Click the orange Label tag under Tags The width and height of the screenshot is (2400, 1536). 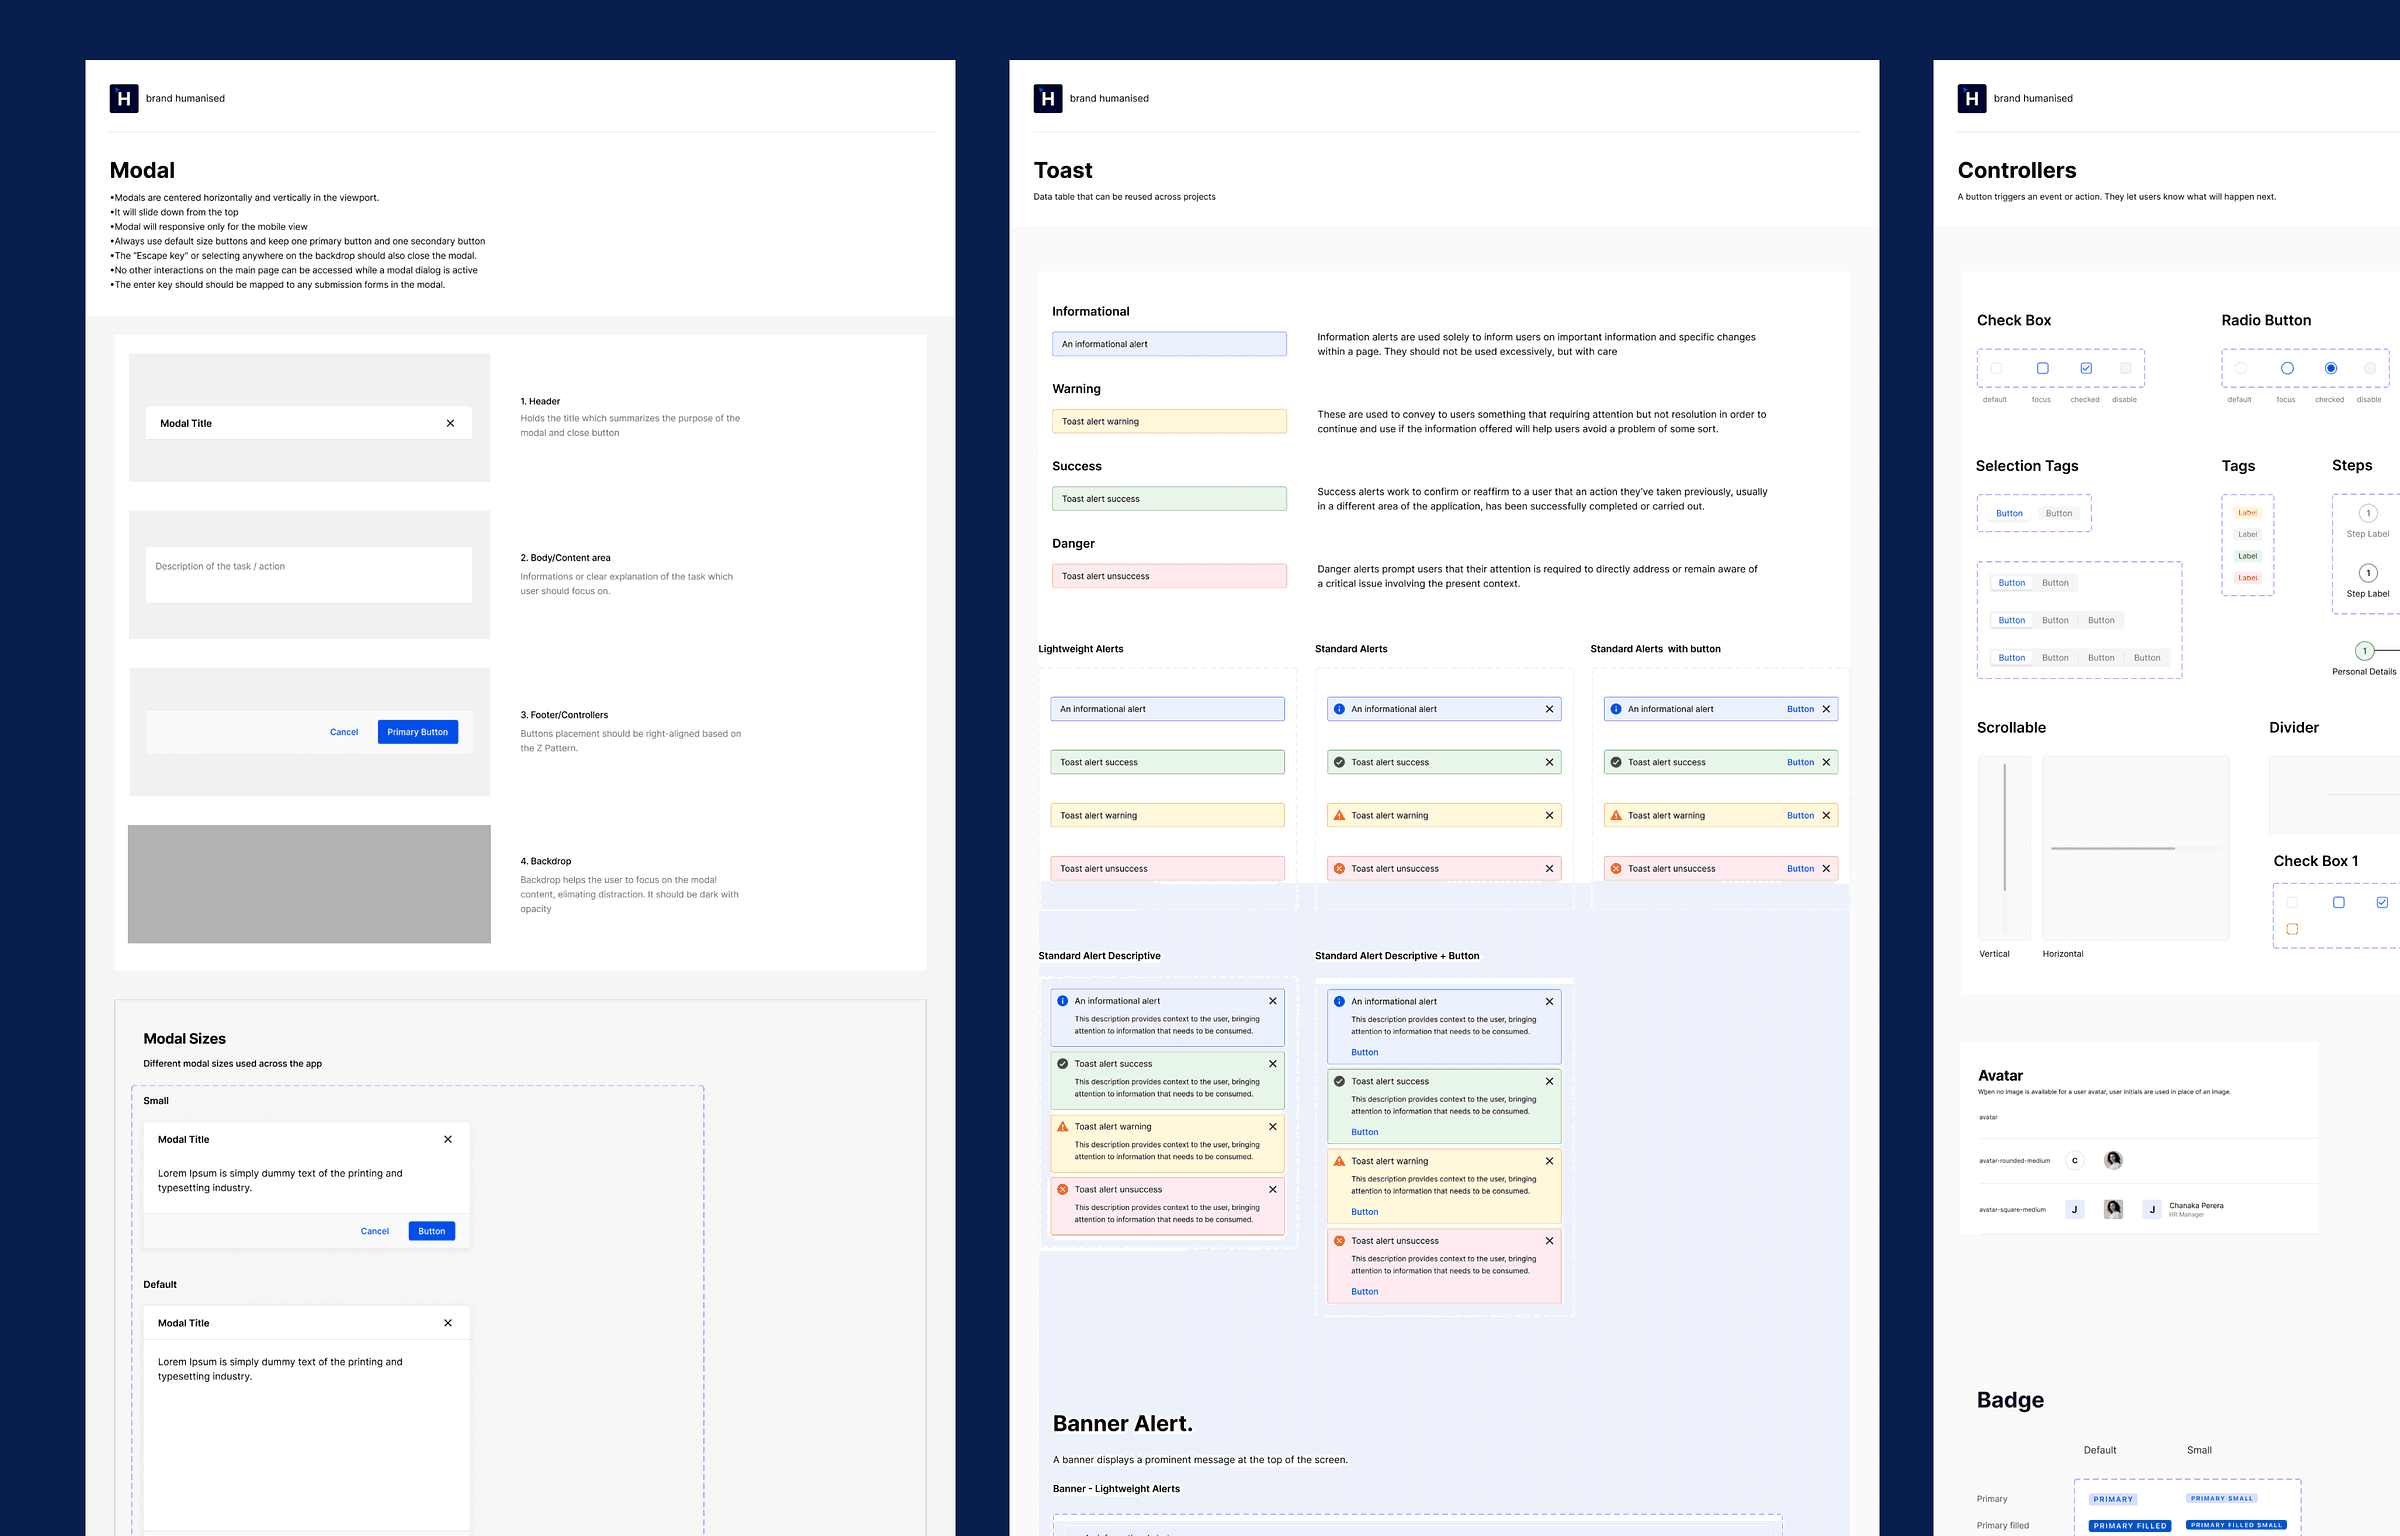click(x=2248, y=513)
